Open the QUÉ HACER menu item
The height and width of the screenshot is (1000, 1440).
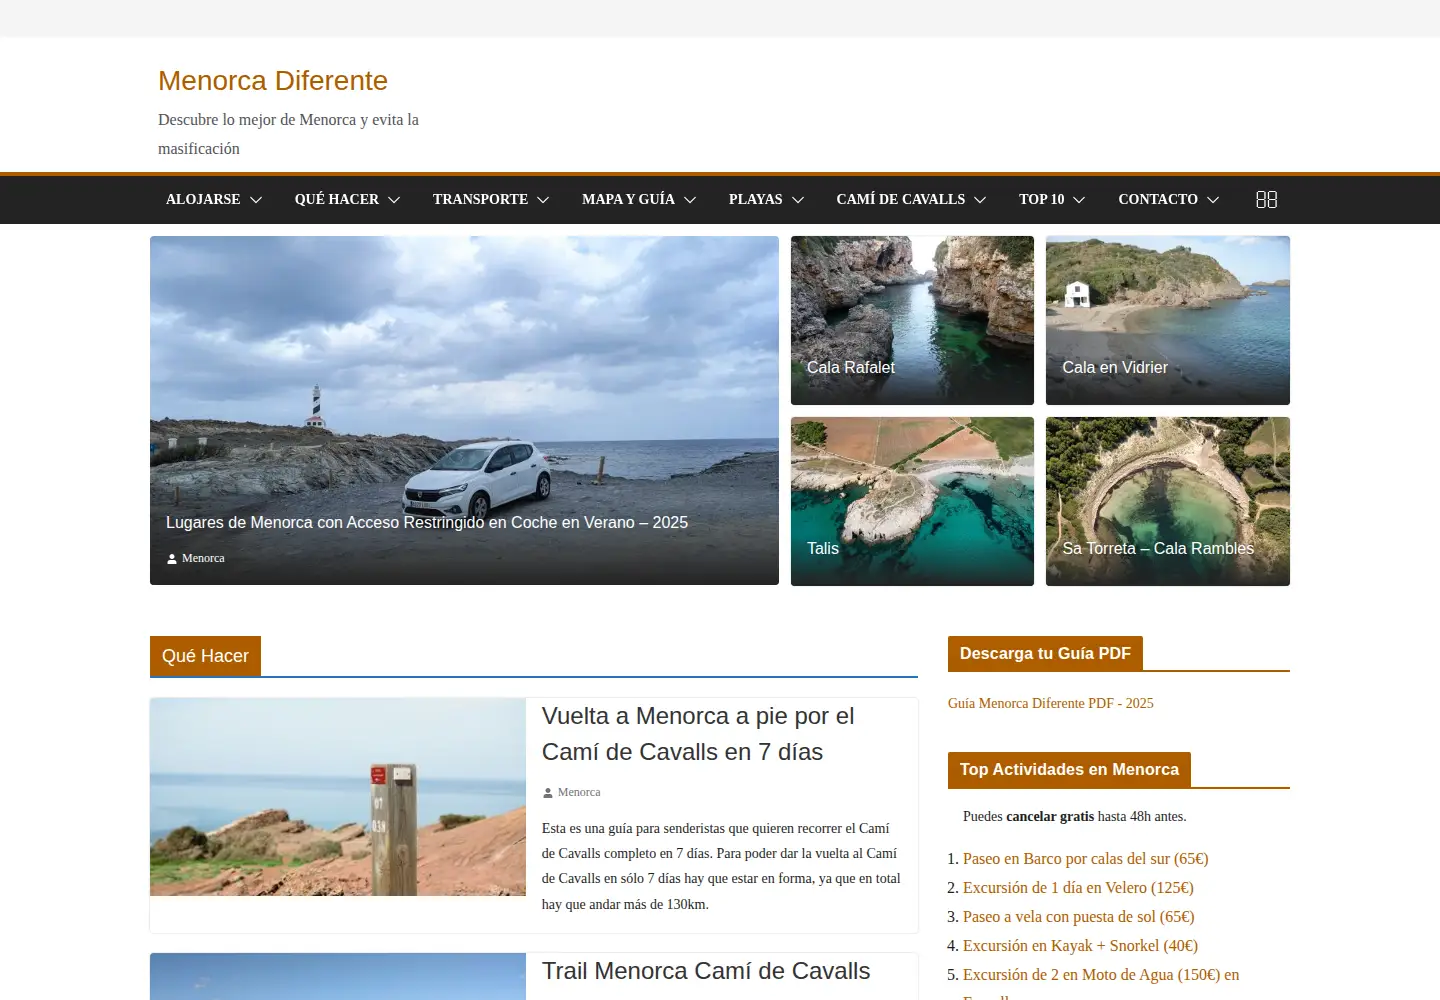coord(336,199)
